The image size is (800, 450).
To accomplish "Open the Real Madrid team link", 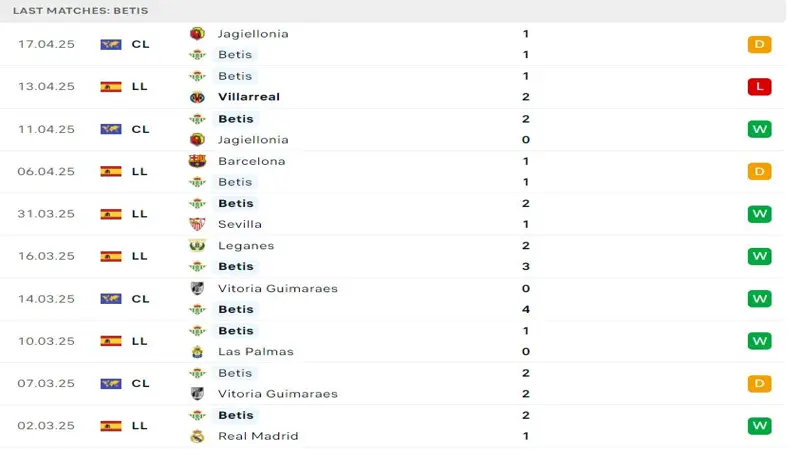I will pyautogui.click(x=257, y=436).
